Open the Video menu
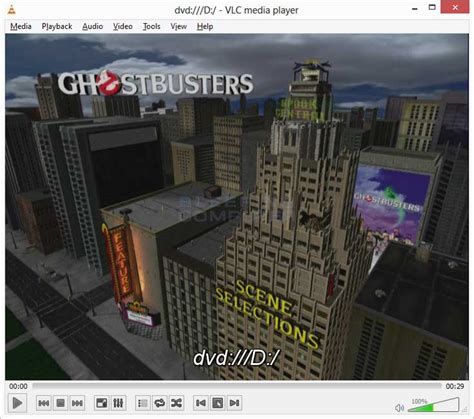 (123, 26)
